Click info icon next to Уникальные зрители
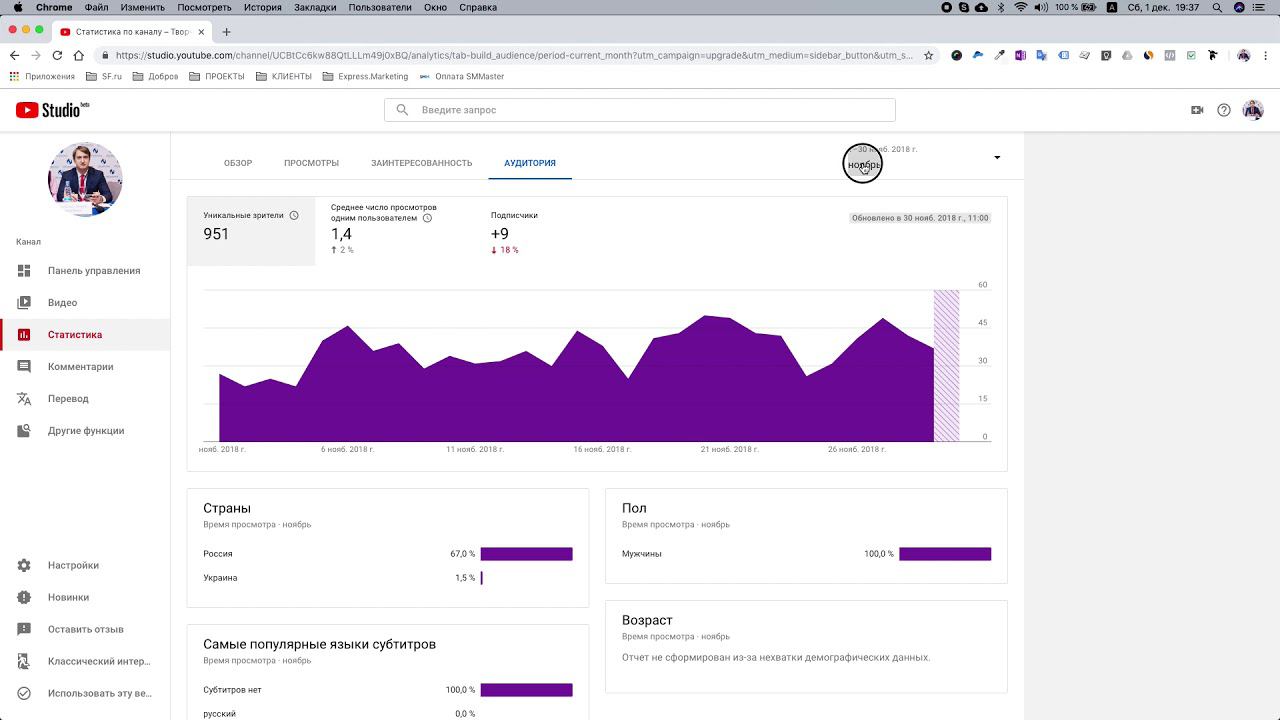 (294, 215)
